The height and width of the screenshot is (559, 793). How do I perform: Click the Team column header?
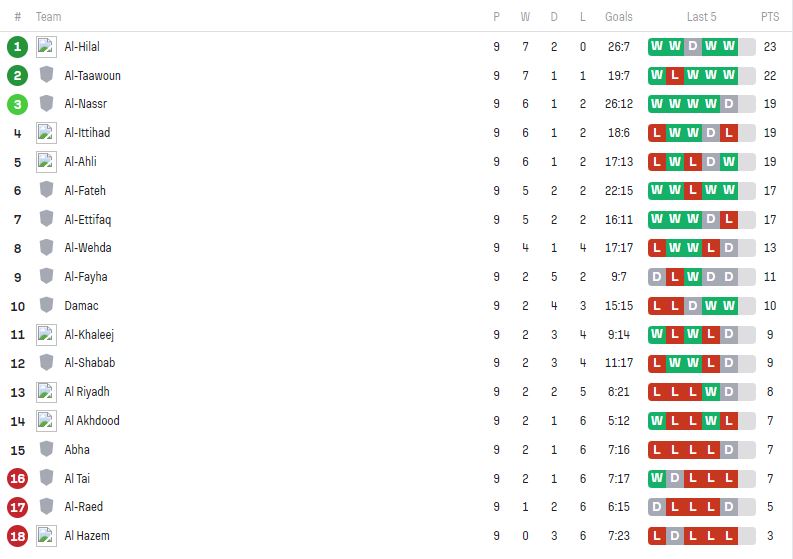pos(49,17)
